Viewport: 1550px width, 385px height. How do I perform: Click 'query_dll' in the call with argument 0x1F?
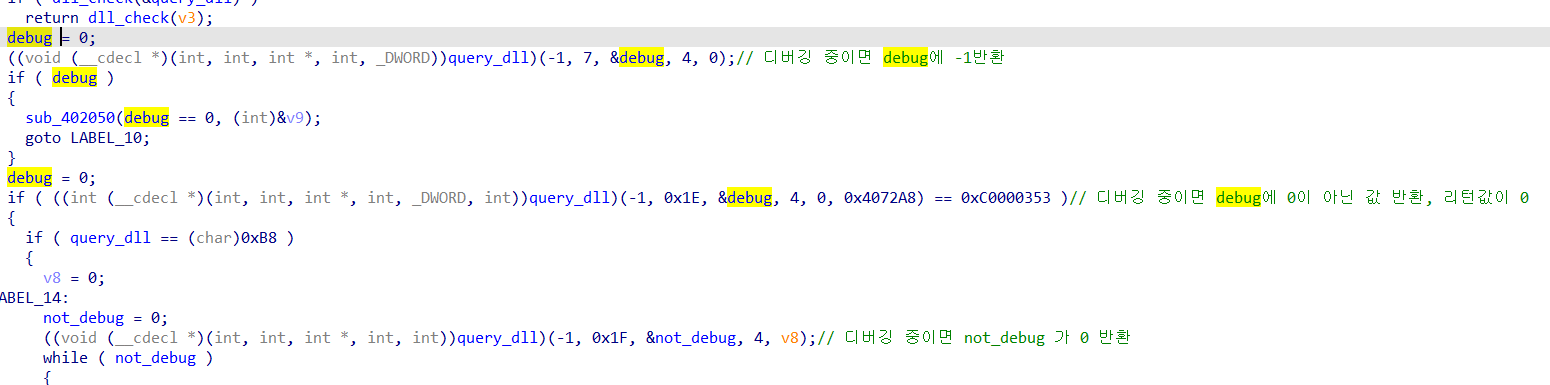pos(496,337)
